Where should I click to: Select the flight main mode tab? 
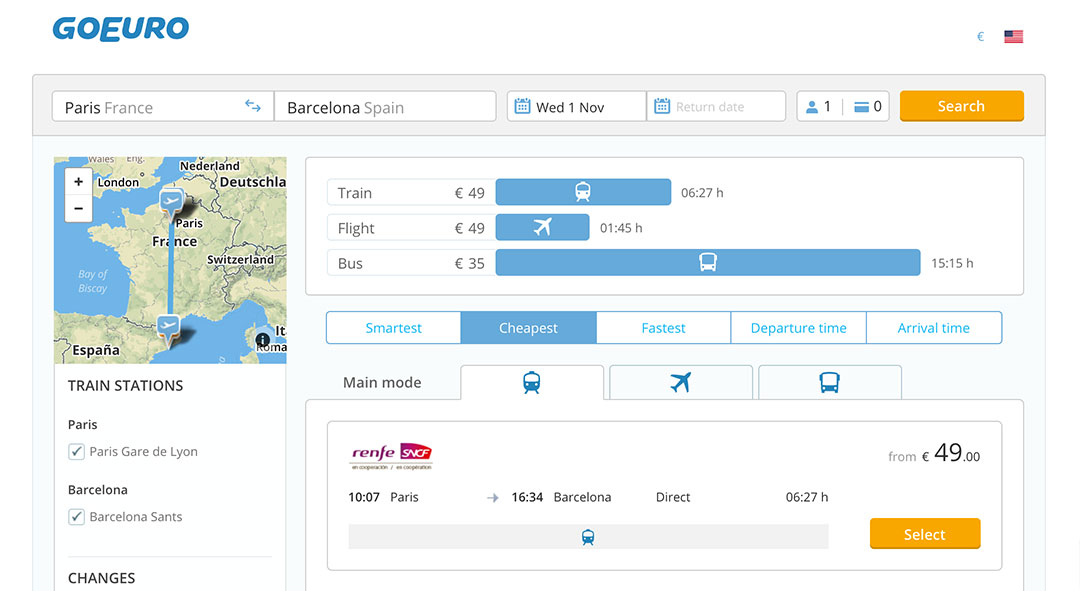click(680, 382)
